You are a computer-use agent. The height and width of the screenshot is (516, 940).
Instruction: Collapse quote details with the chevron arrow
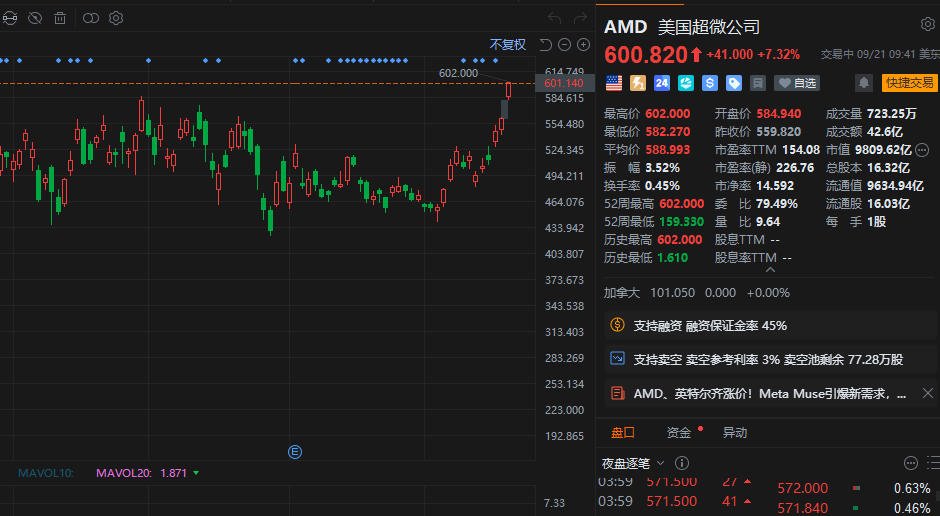[771, 270]
